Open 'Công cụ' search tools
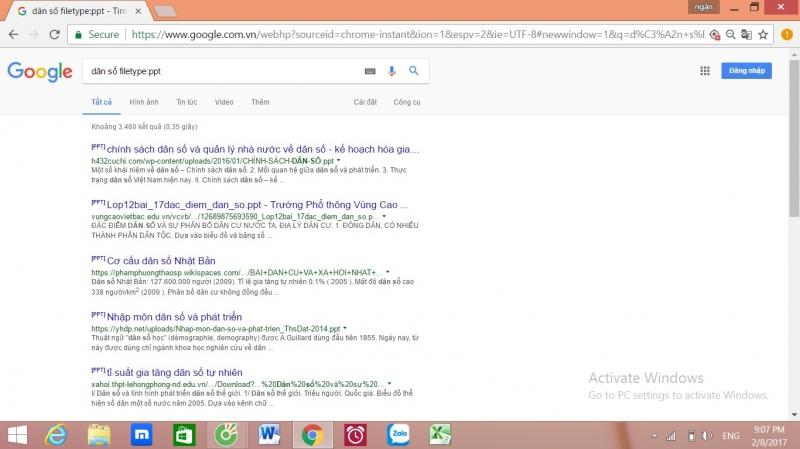The height and width of the screenshot is (449, 800). point(407,102)
